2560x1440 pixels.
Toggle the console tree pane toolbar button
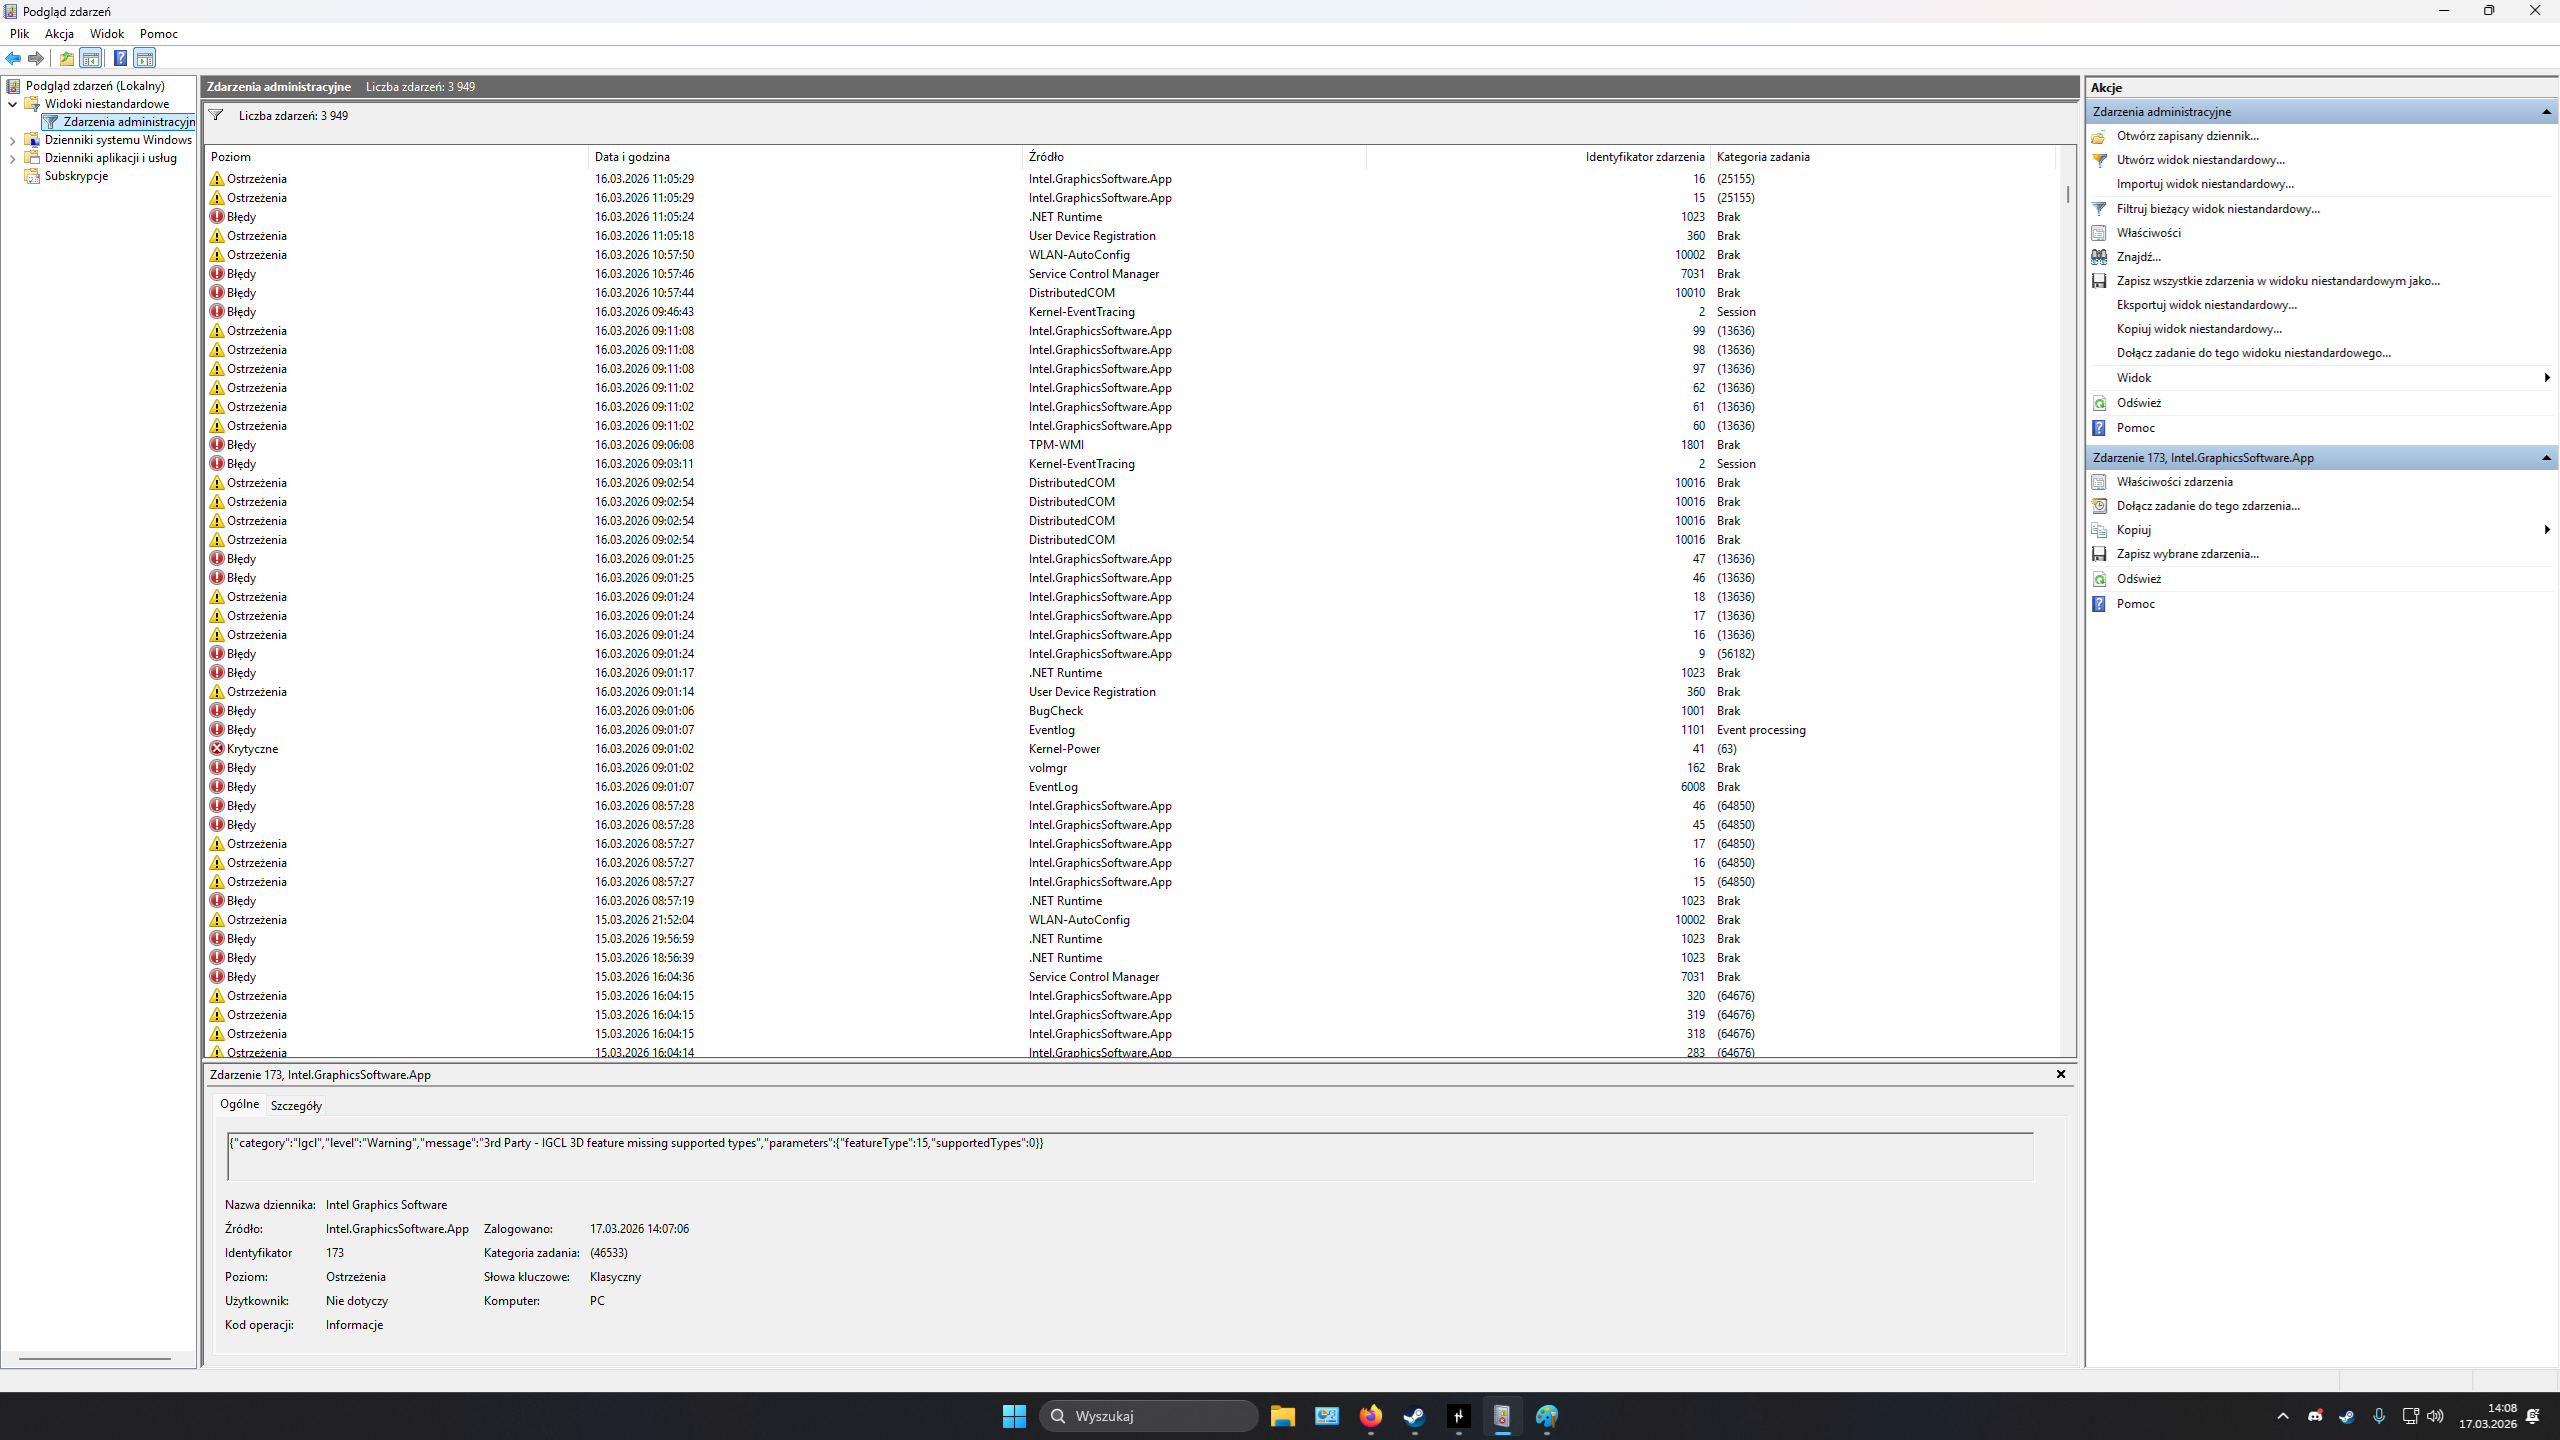coord(91,58)
